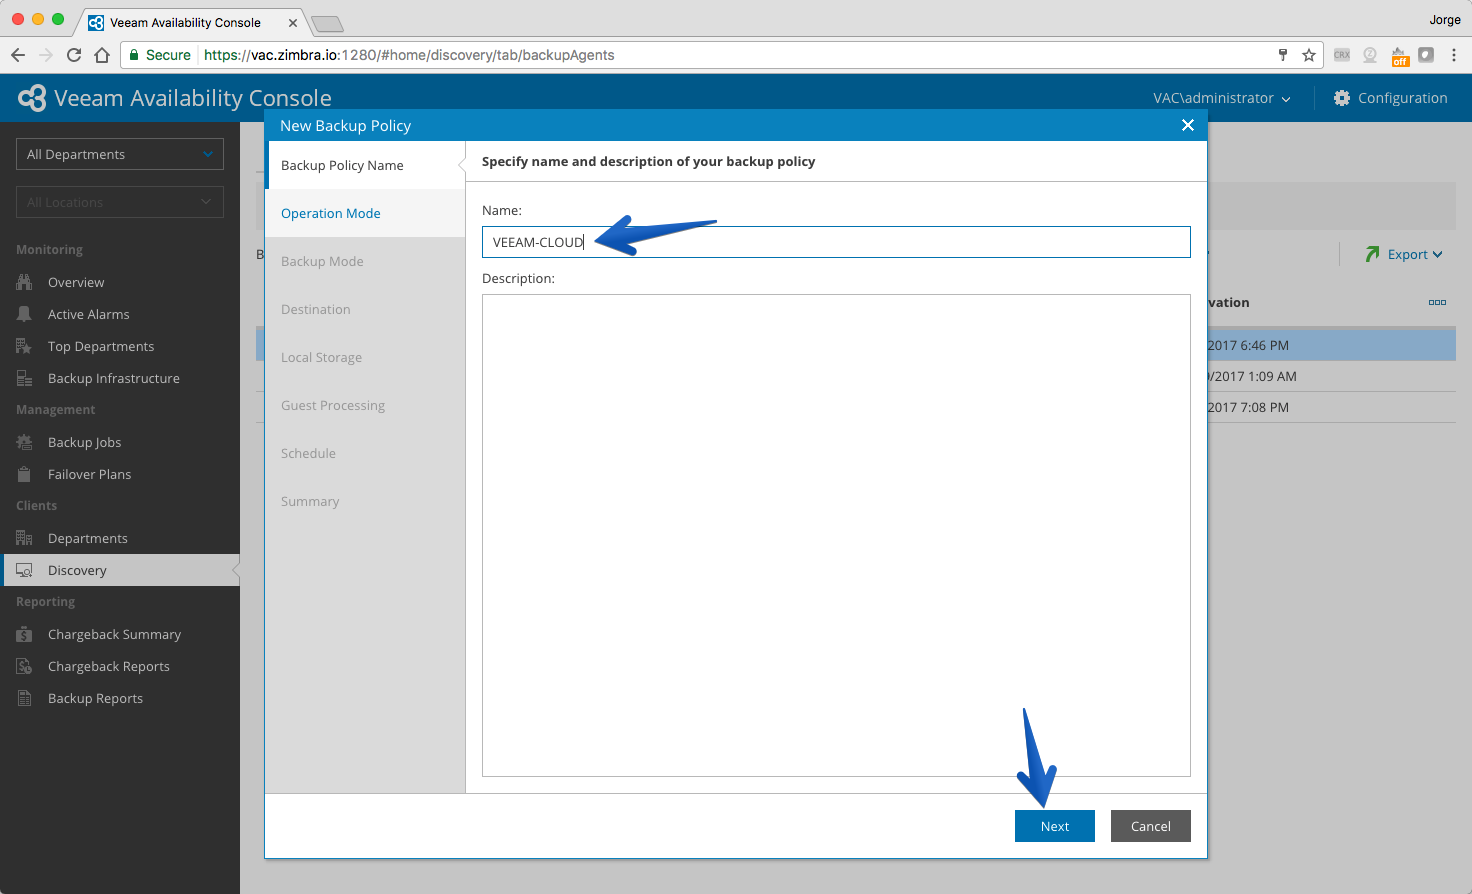Open Overview binoculars icon in sidebar
Screen dimensions: 1472x894
point(24,282)
